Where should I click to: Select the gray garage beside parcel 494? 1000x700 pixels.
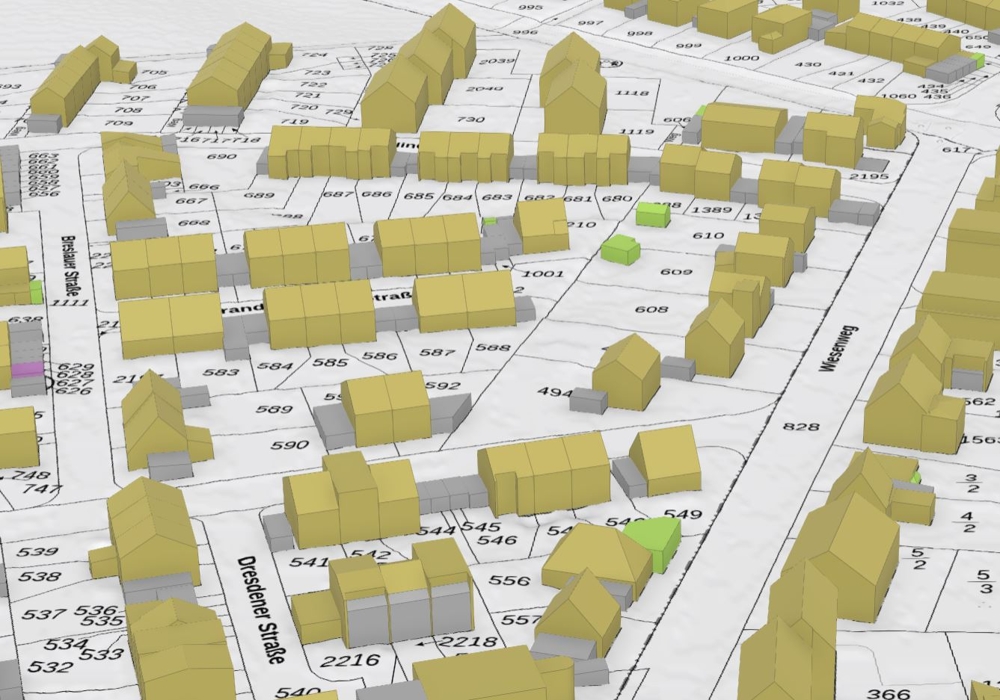tap(589, 400)
